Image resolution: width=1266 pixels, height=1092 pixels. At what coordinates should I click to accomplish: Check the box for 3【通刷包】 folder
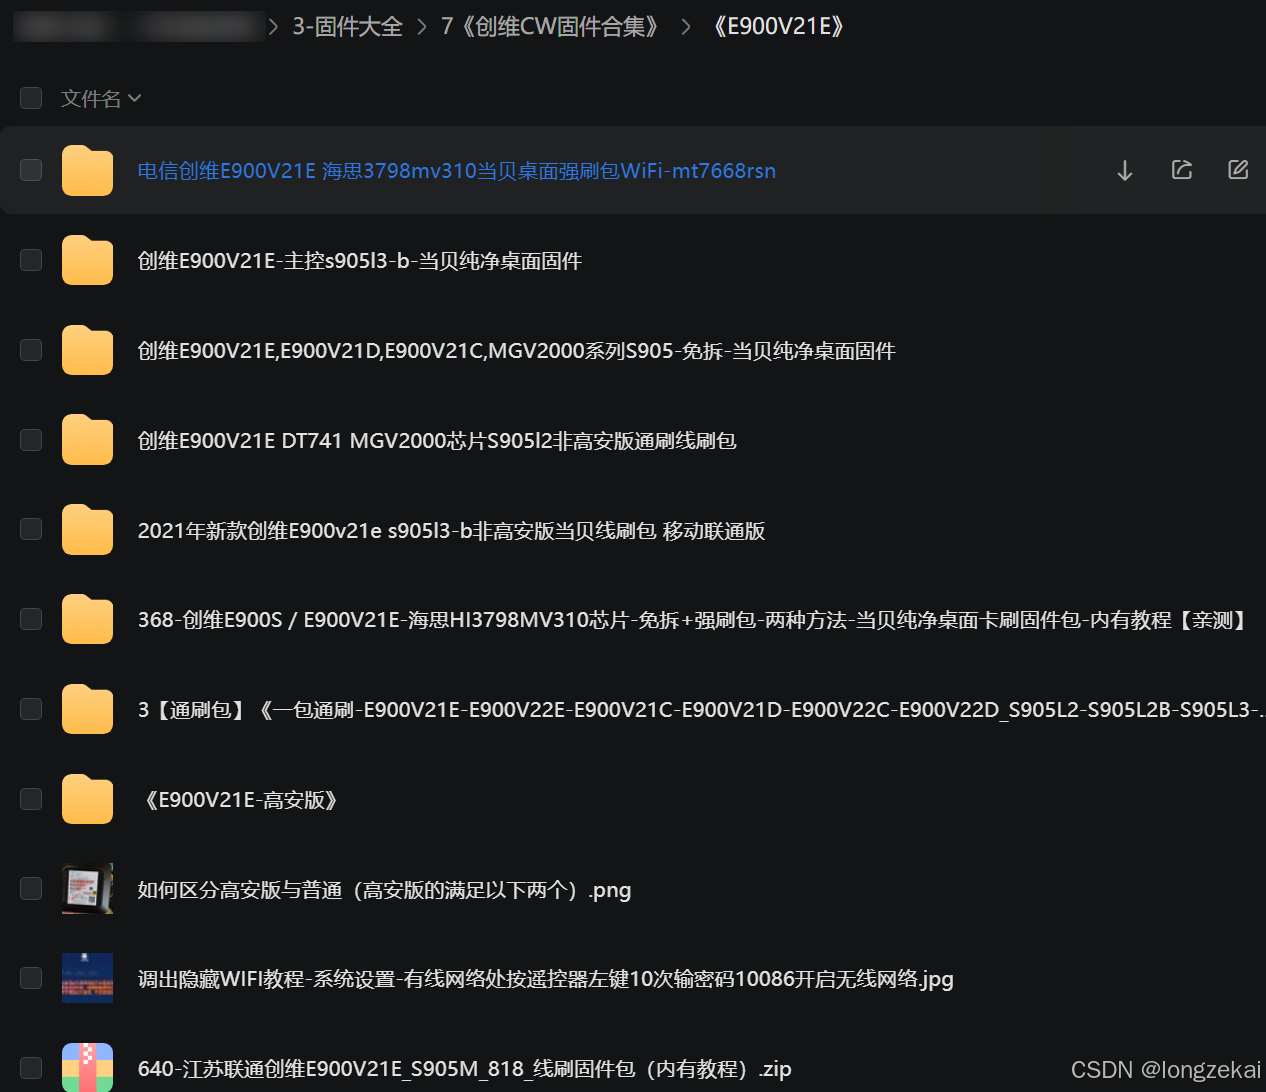pos(31,709)
